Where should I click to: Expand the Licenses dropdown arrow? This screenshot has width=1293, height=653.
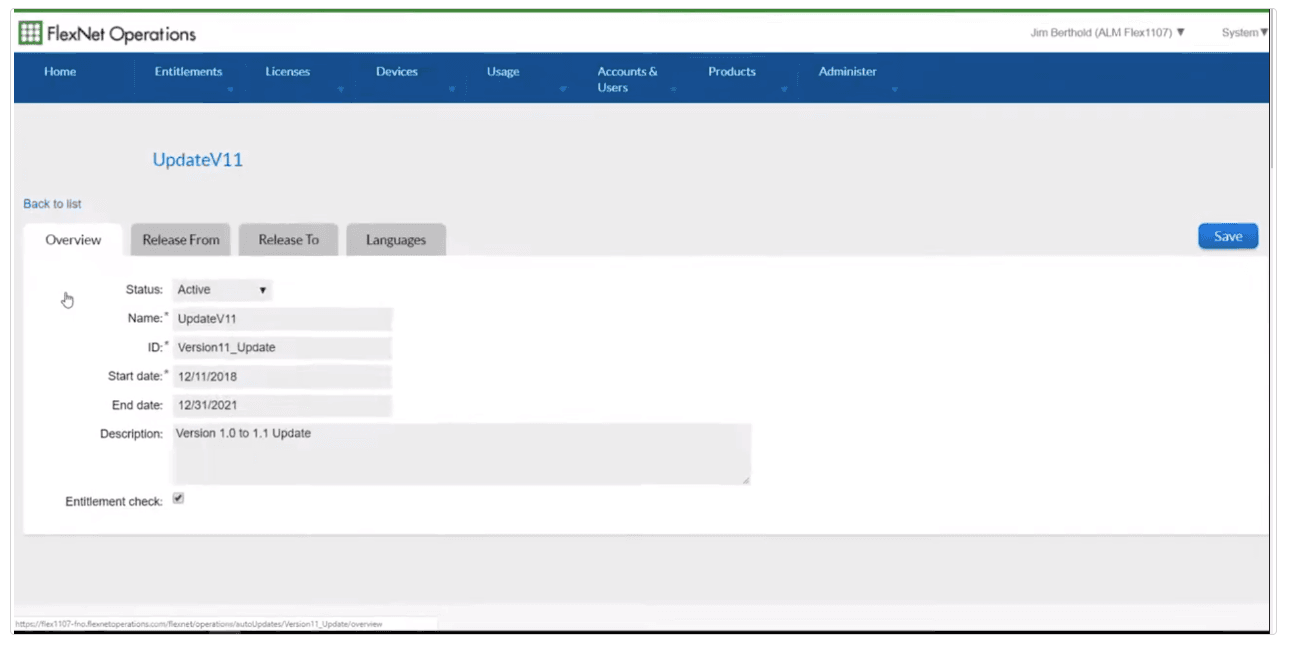coord(341,90)
